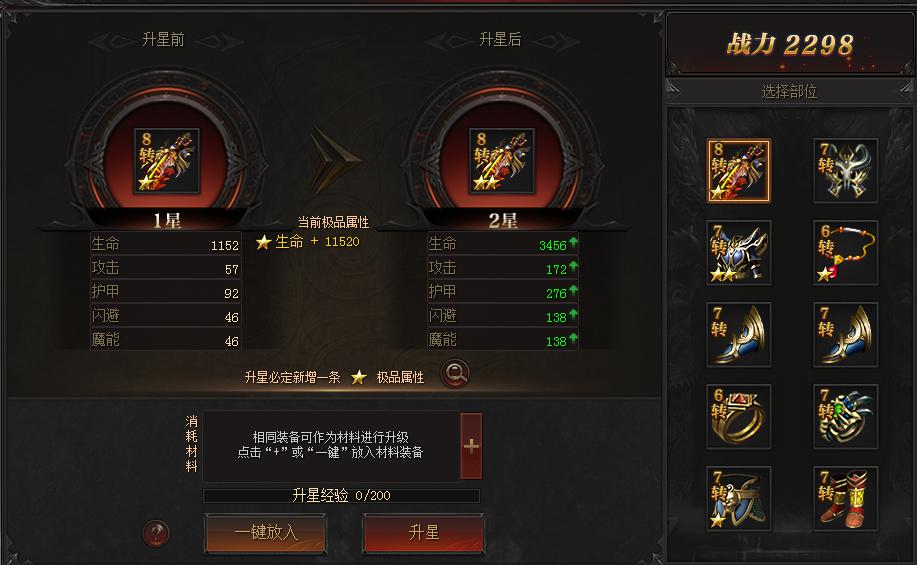Click the 消耗材料 material slot area

[331, 446]
